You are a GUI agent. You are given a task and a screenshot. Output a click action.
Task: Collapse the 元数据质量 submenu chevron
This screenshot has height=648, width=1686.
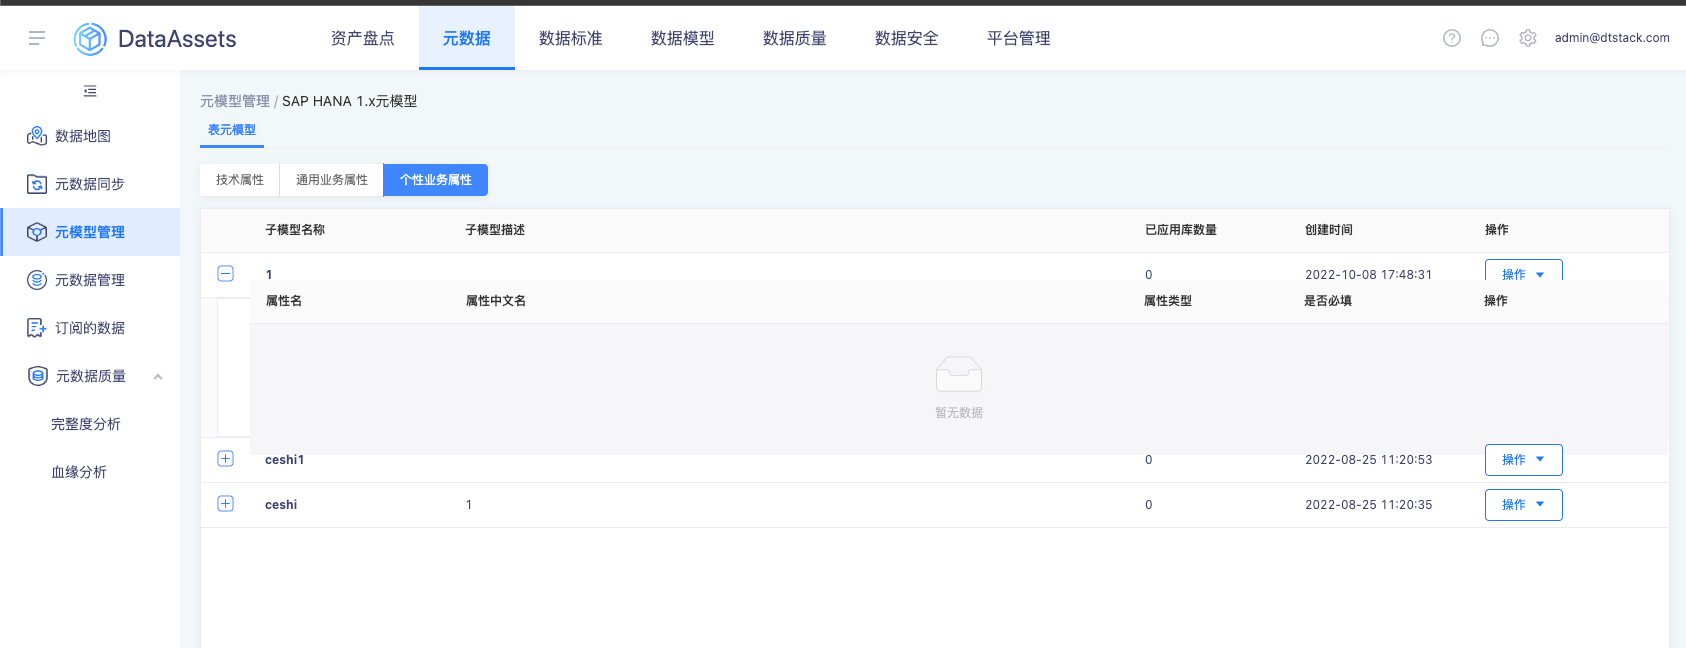158,377
